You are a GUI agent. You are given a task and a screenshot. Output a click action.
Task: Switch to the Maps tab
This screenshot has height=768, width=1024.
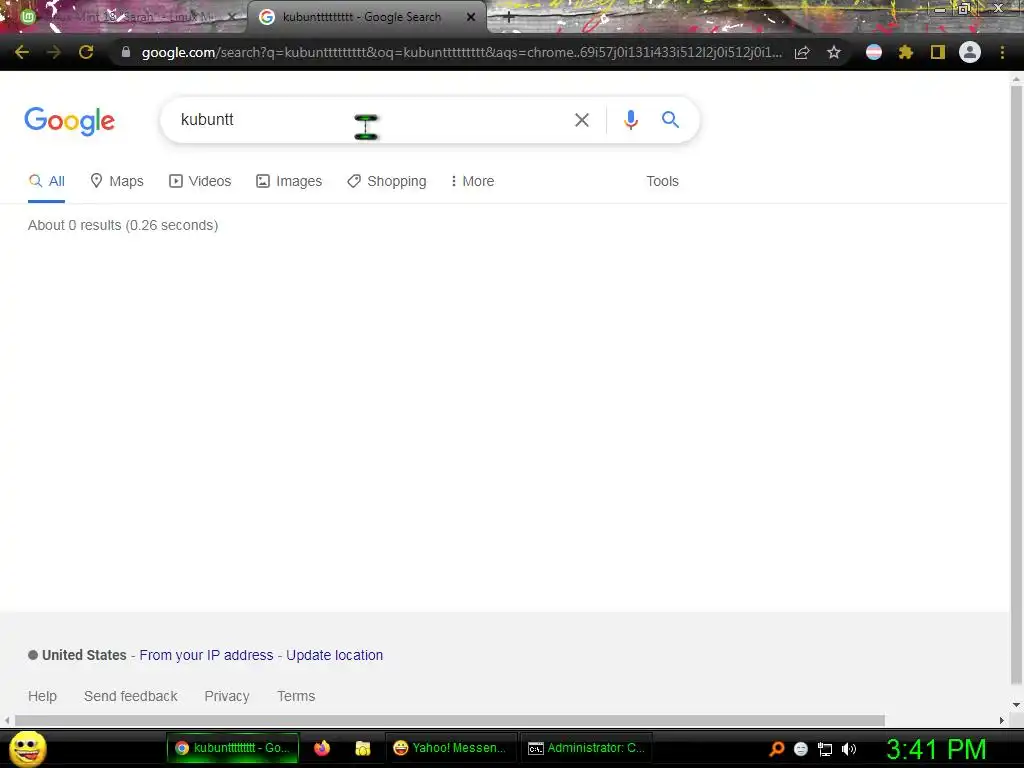coord(117,182)
